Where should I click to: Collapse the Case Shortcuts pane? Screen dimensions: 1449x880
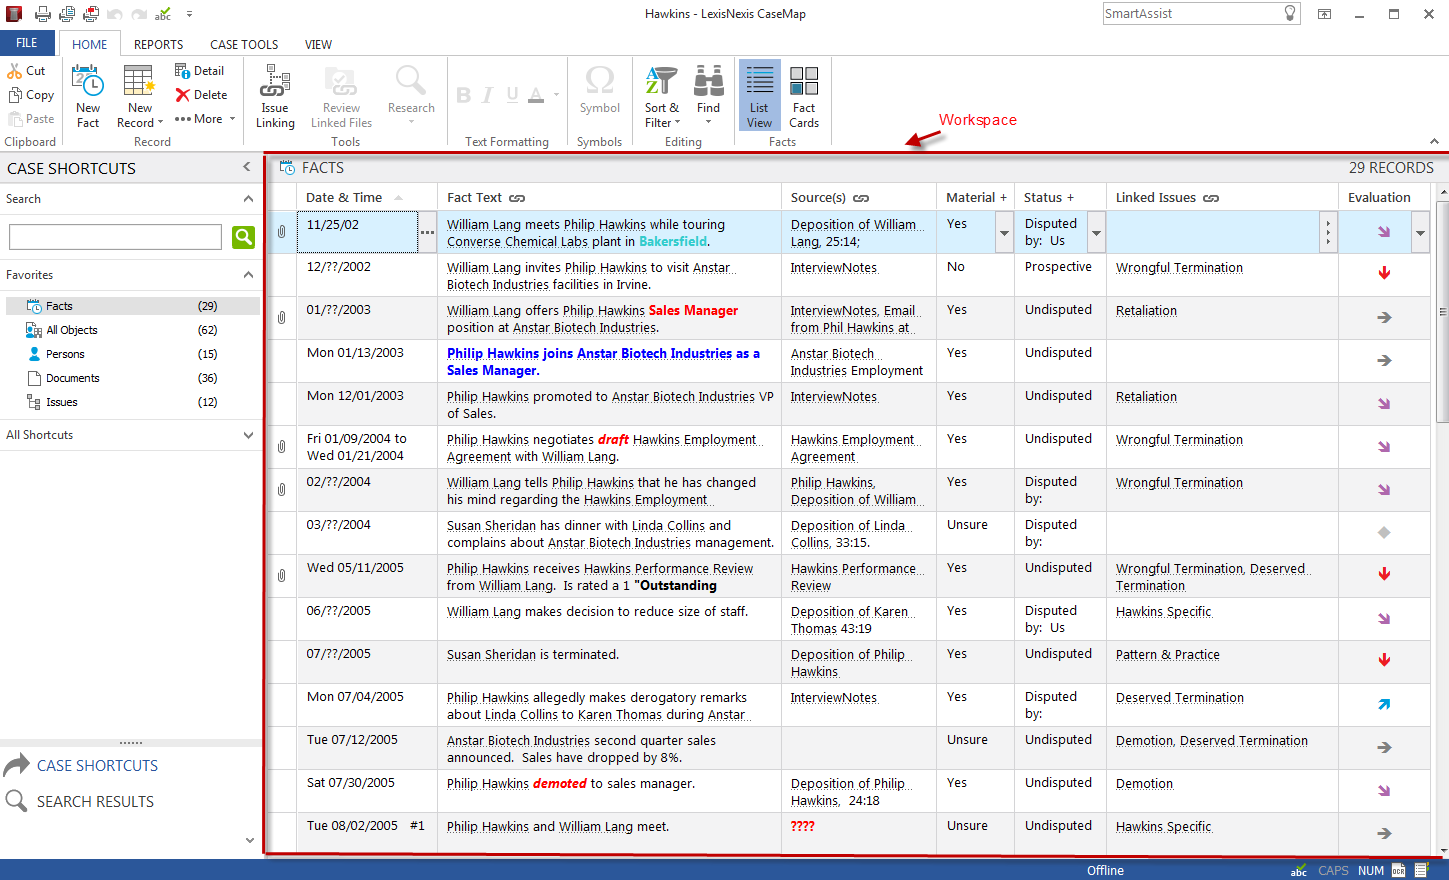pyautogui.click(x=247, y=167)
